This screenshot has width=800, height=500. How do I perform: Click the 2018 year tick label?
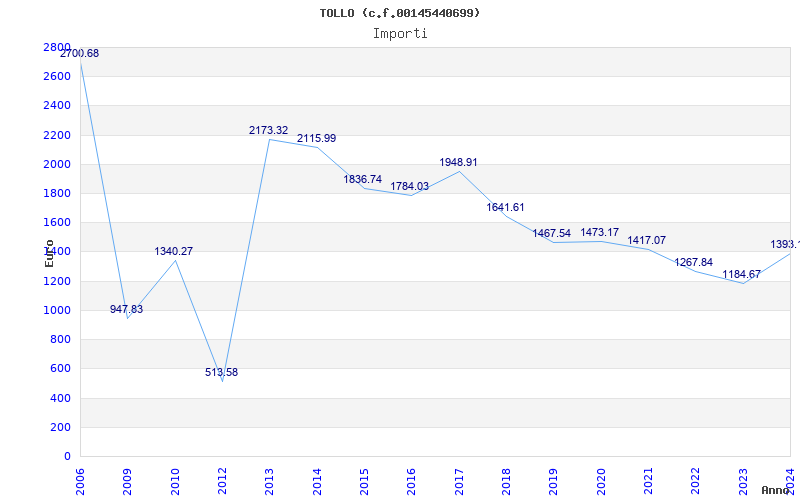pos(506,482)
